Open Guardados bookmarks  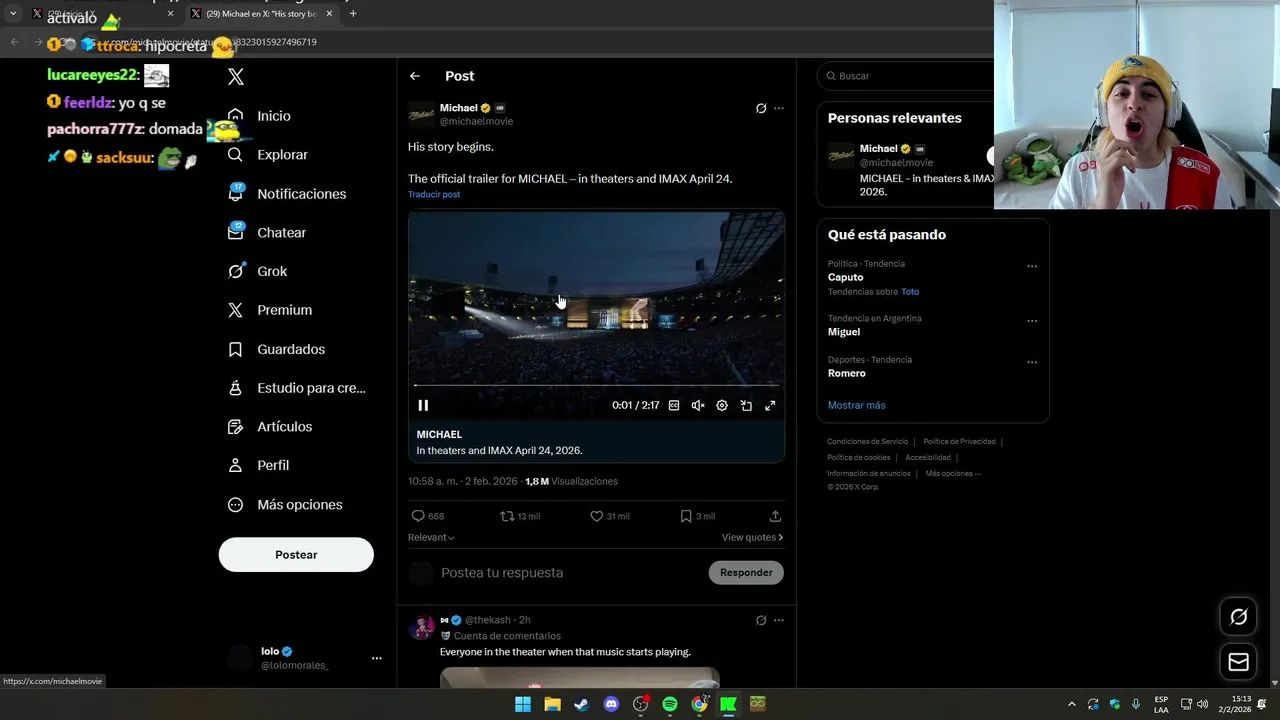click(276, 349)
